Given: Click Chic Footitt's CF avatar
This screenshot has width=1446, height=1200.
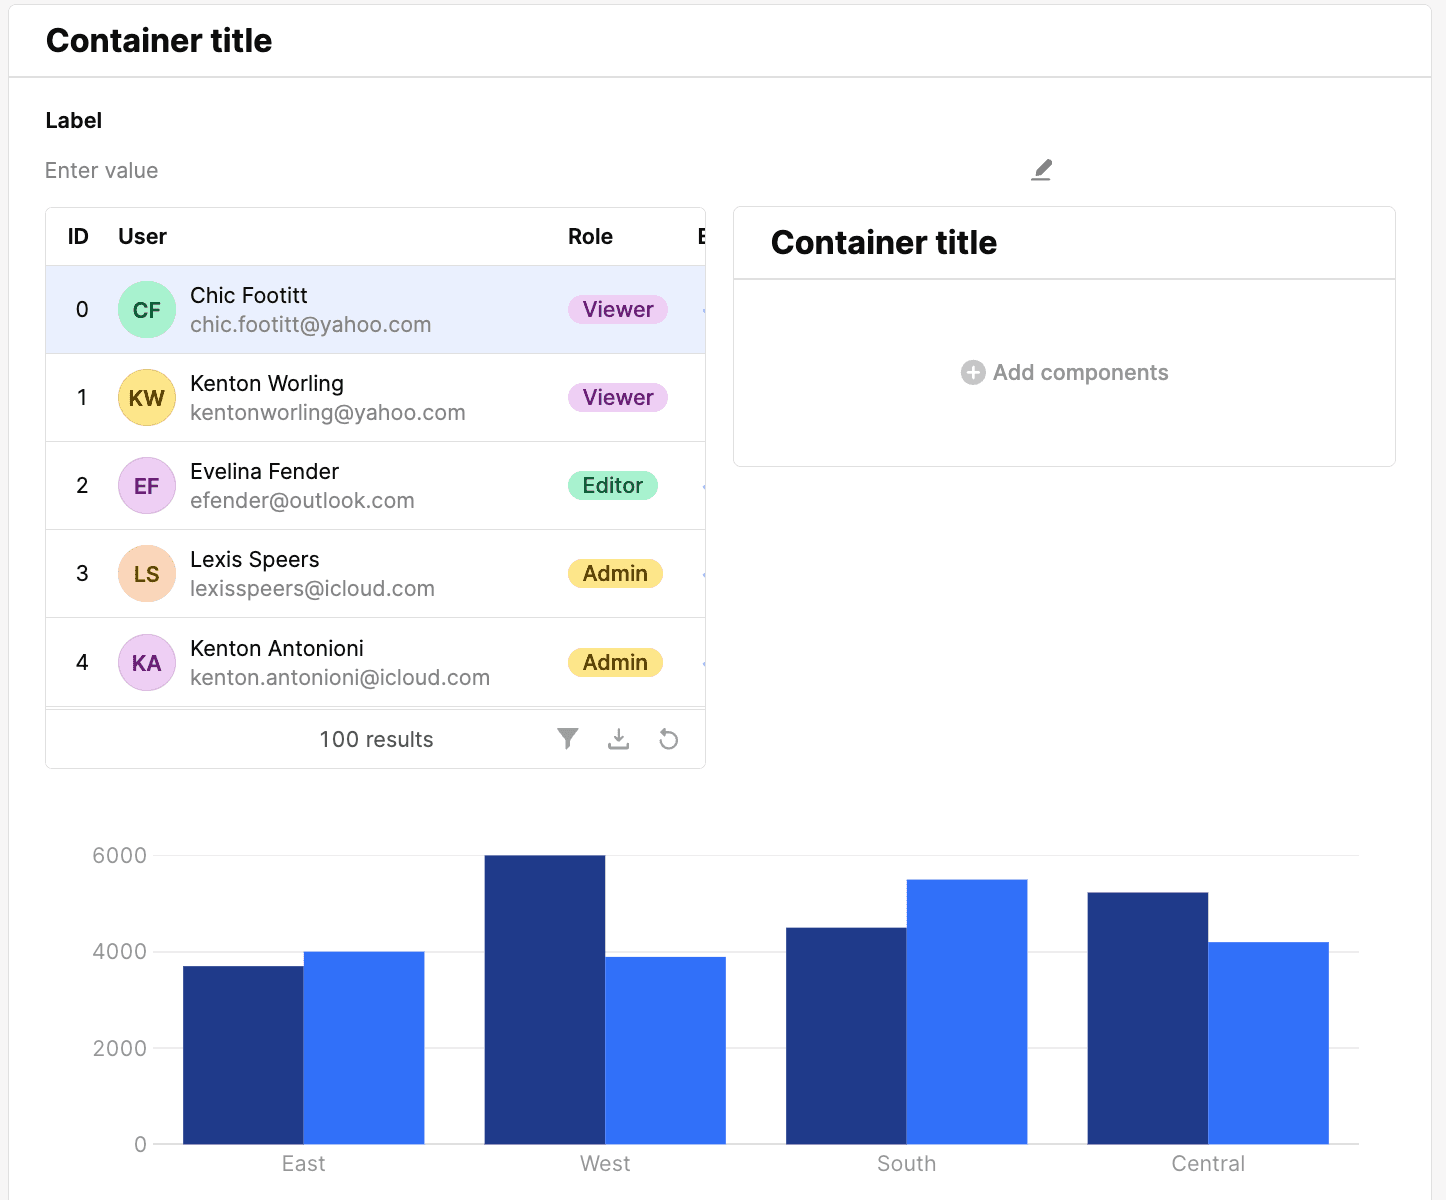Looking at the screenshot, I should pyautogui.click(x=146, y=309).
